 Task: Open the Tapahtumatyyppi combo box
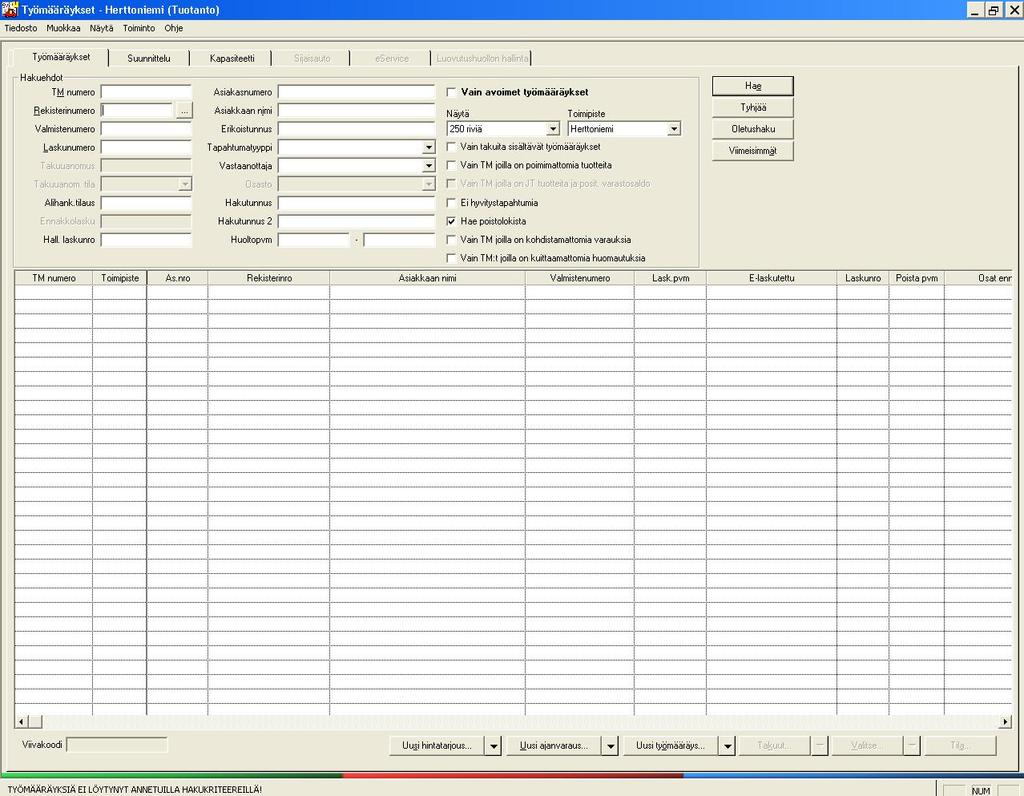coord(428,148)
